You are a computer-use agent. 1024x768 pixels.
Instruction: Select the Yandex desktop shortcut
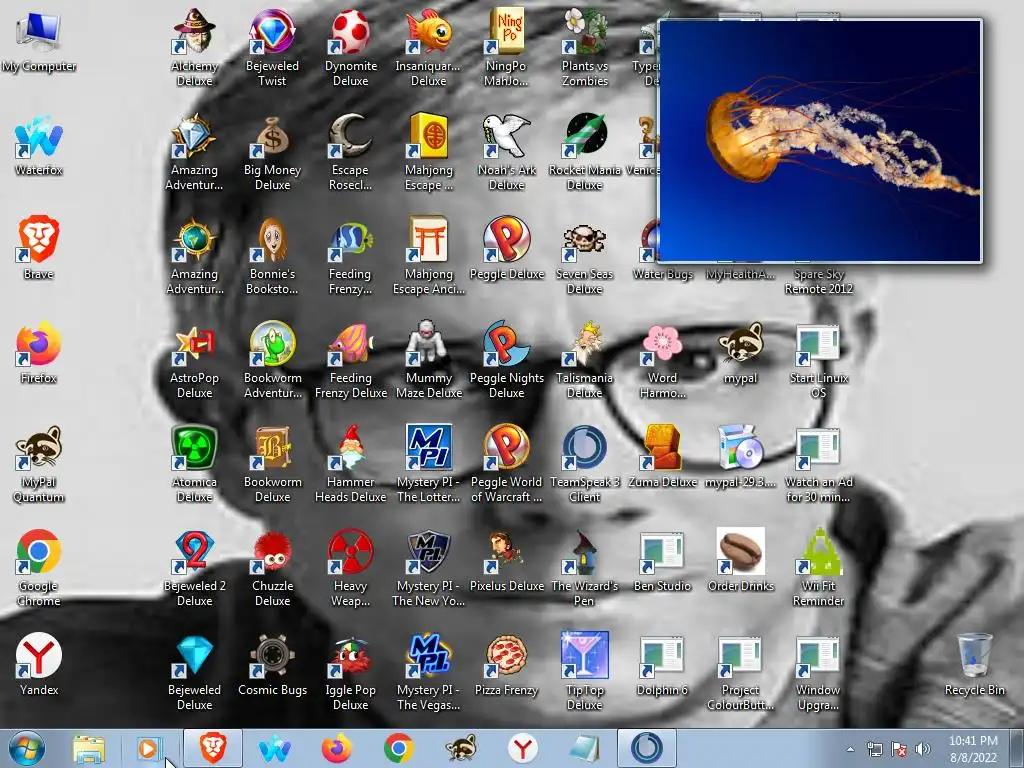39,664
